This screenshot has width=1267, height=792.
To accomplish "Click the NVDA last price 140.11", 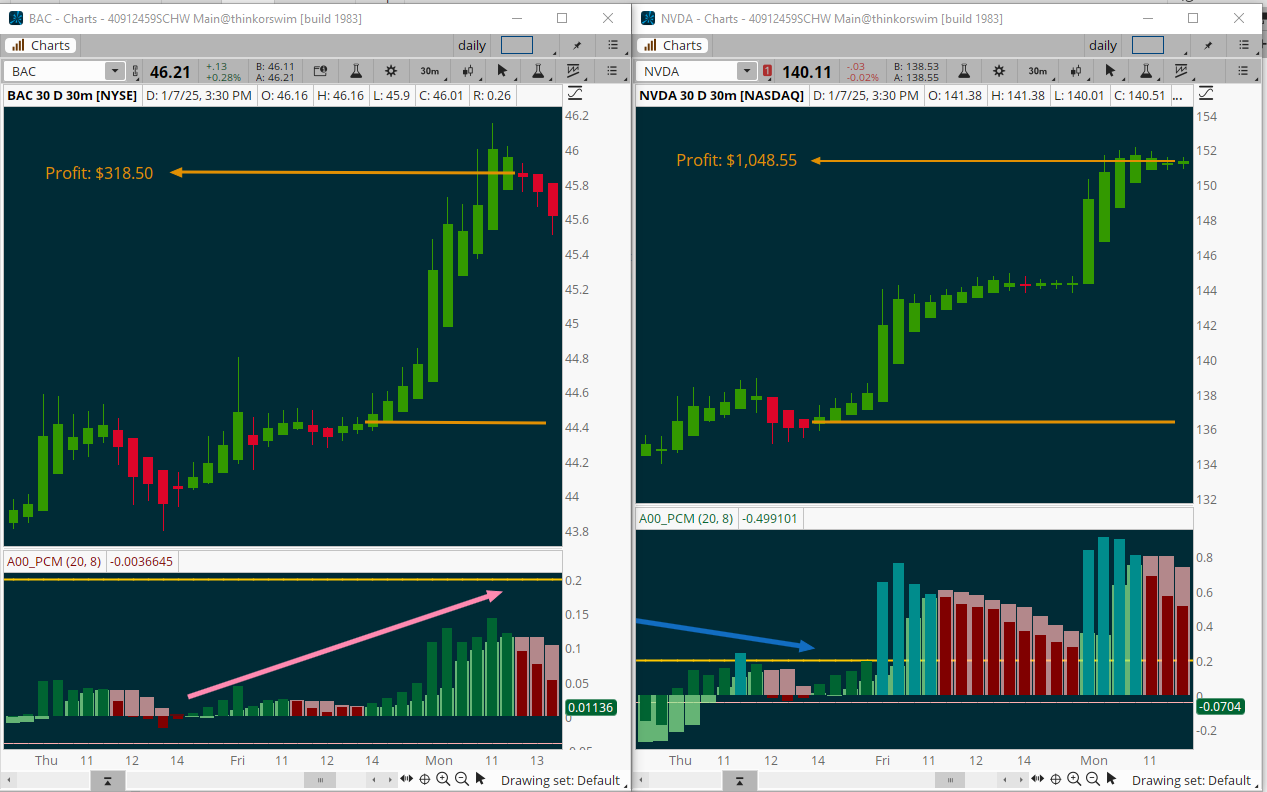I will click(x=807, y=72).
